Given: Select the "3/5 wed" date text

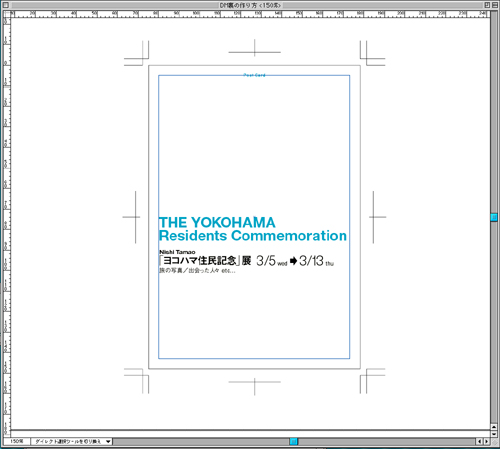Looking at the screenshot, I should click(x=271, y=261).
